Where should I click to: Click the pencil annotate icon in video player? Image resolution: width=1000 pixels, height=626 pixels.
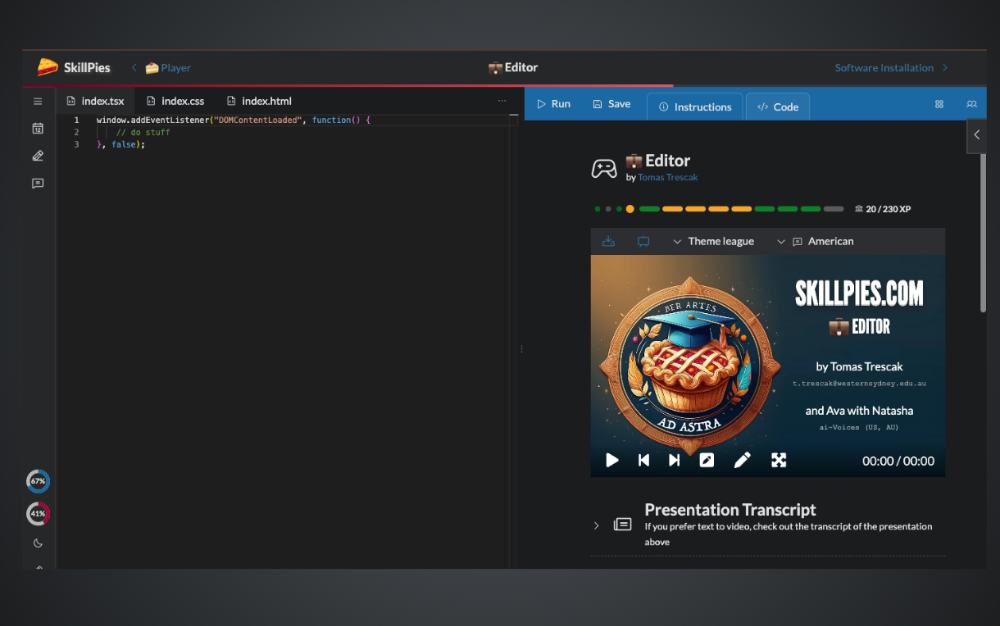[742, 460]
